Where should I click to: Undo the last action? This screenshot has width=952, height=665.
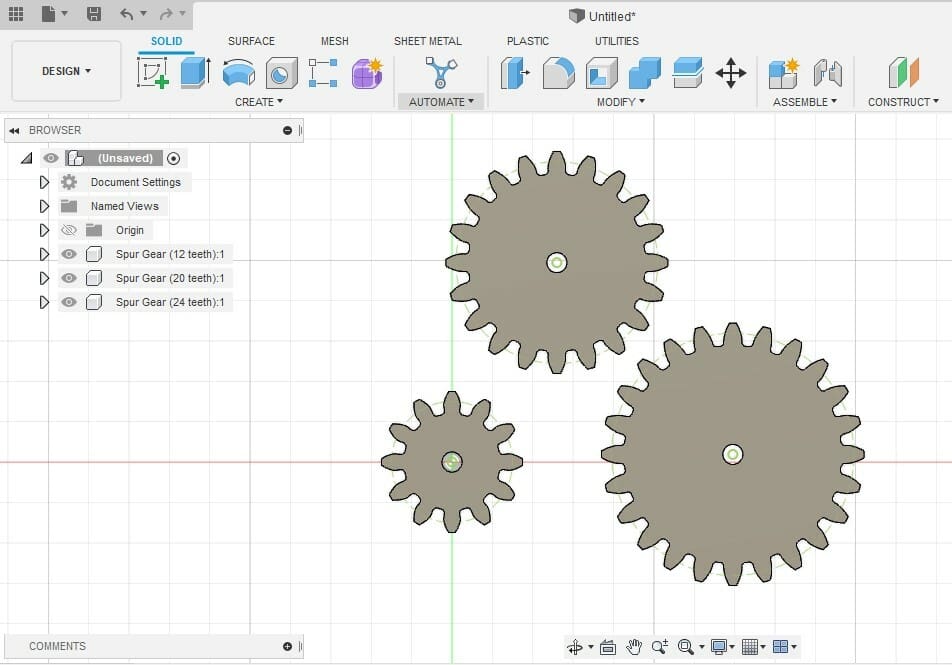click(x=126, y=13)
